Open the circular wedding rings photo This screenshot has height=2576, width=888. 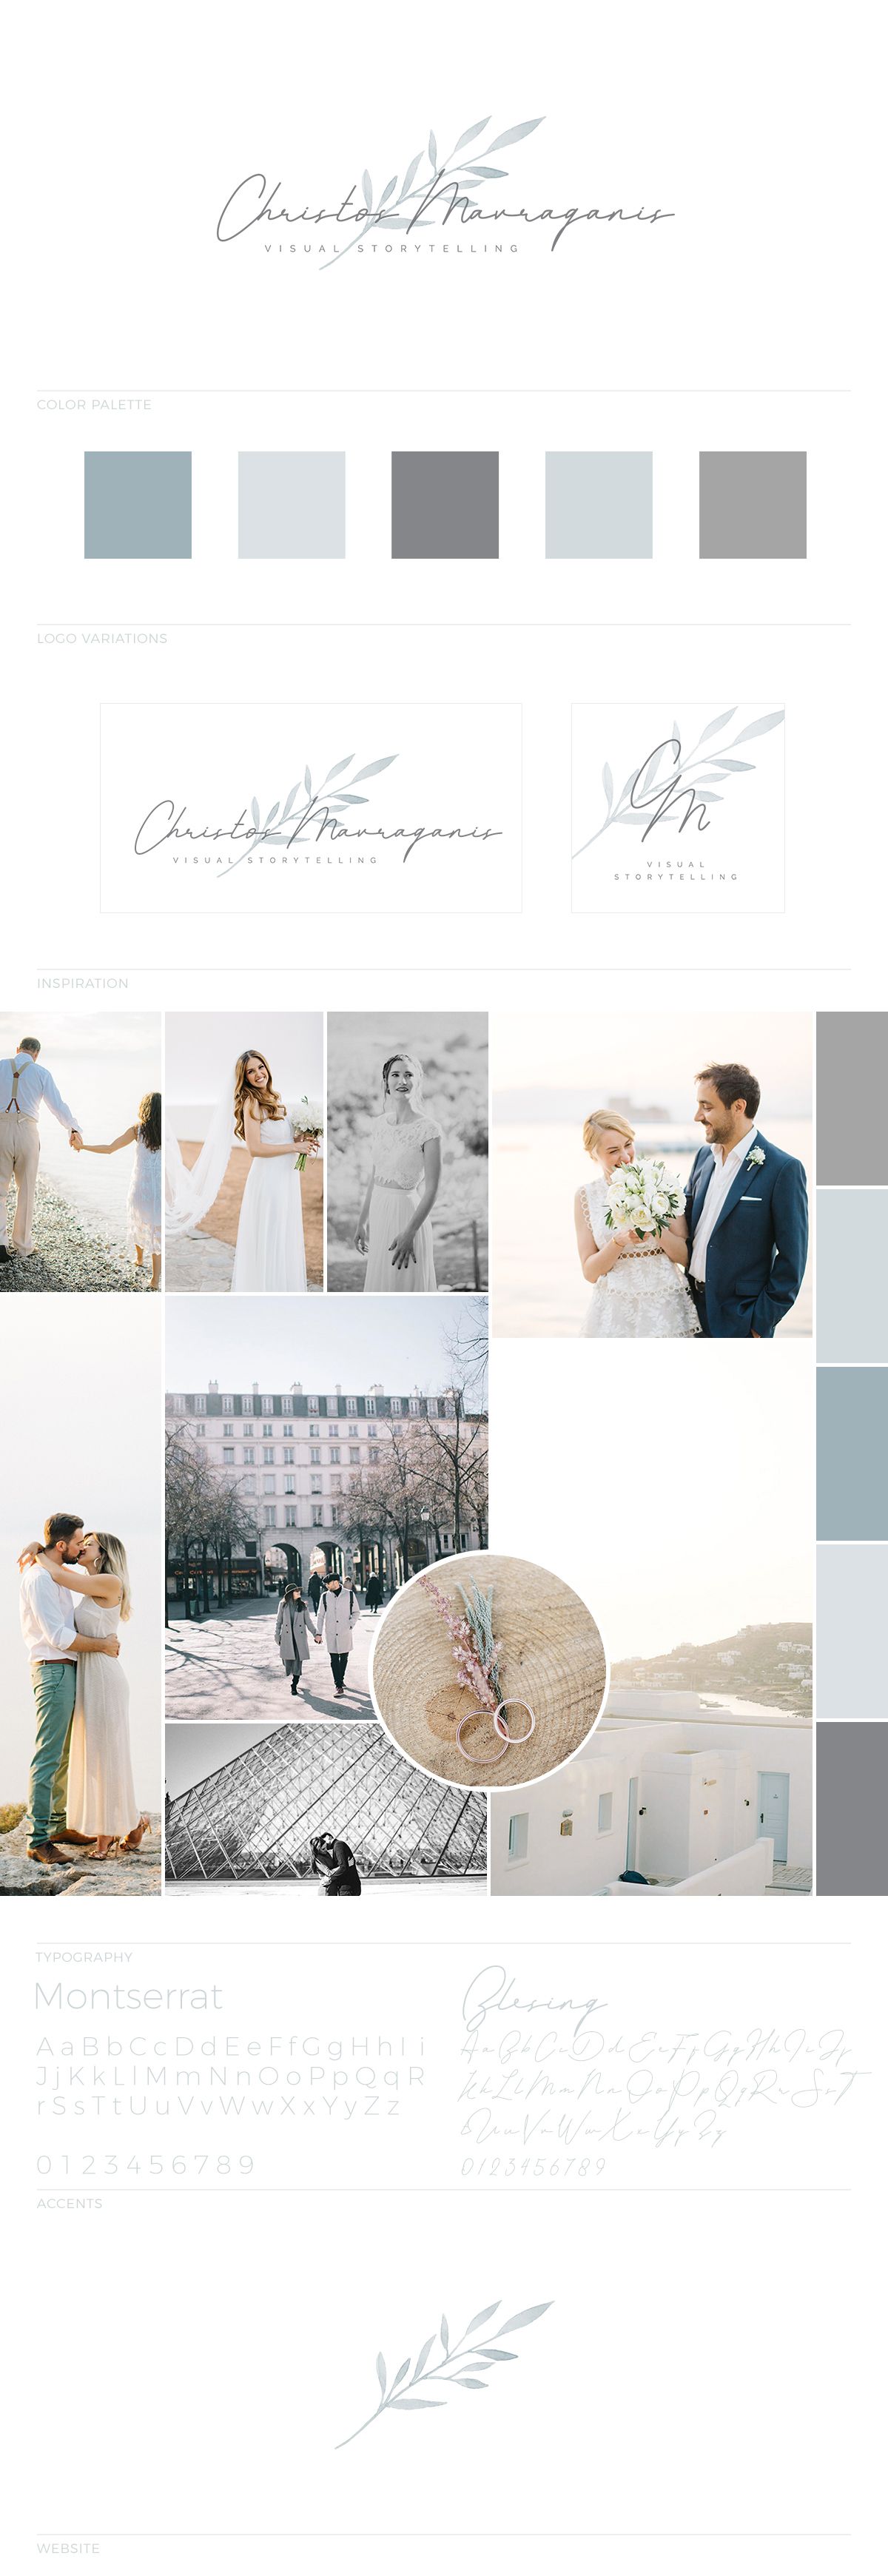[x=489, y=1670]
